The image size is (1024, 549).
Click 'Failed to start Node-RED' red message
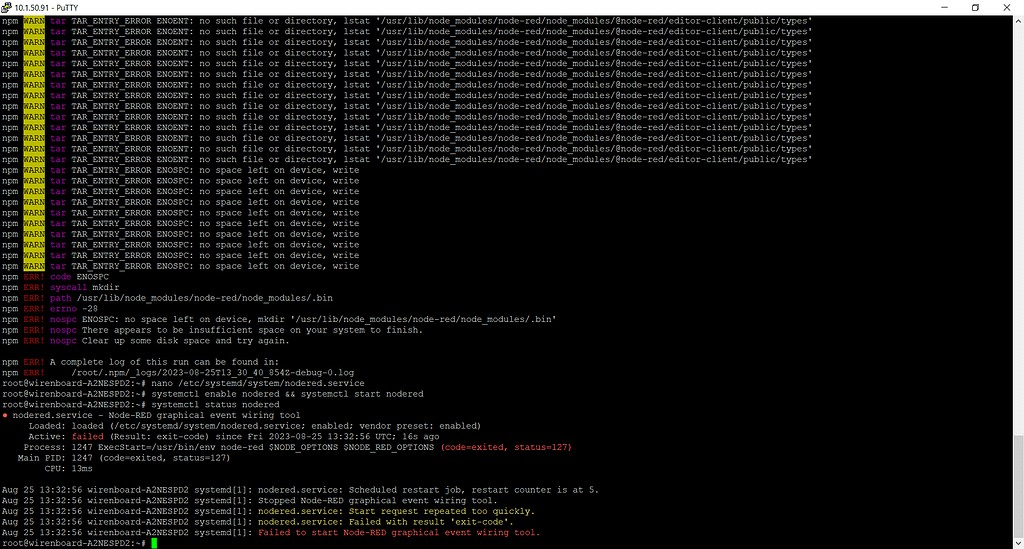coord(399,532)
